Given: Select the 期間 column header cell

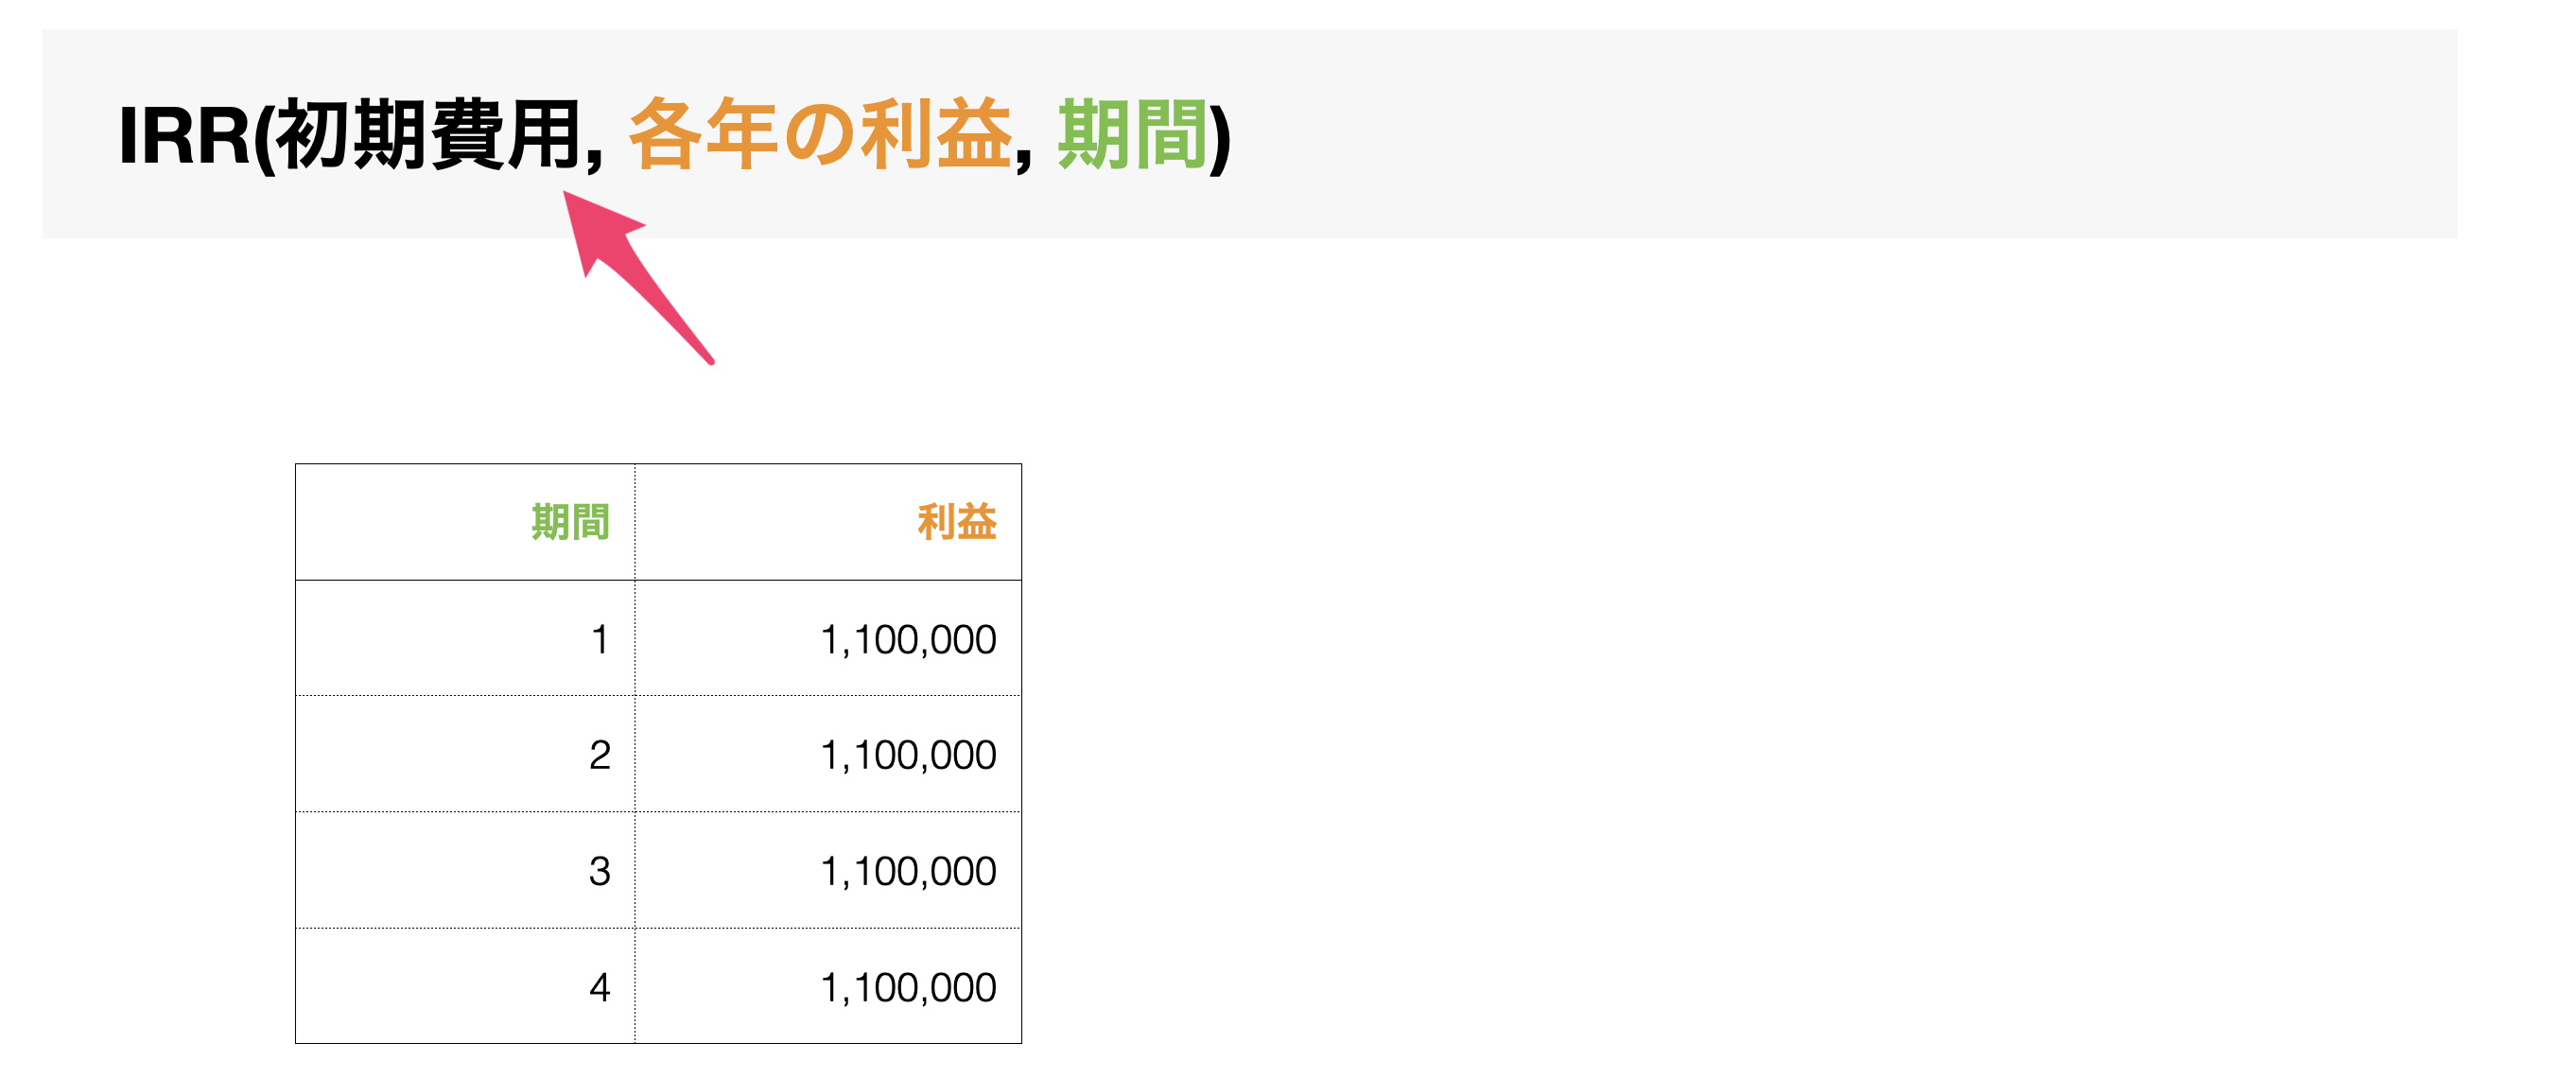Looking at the screenshot, I should click(465, 522).
